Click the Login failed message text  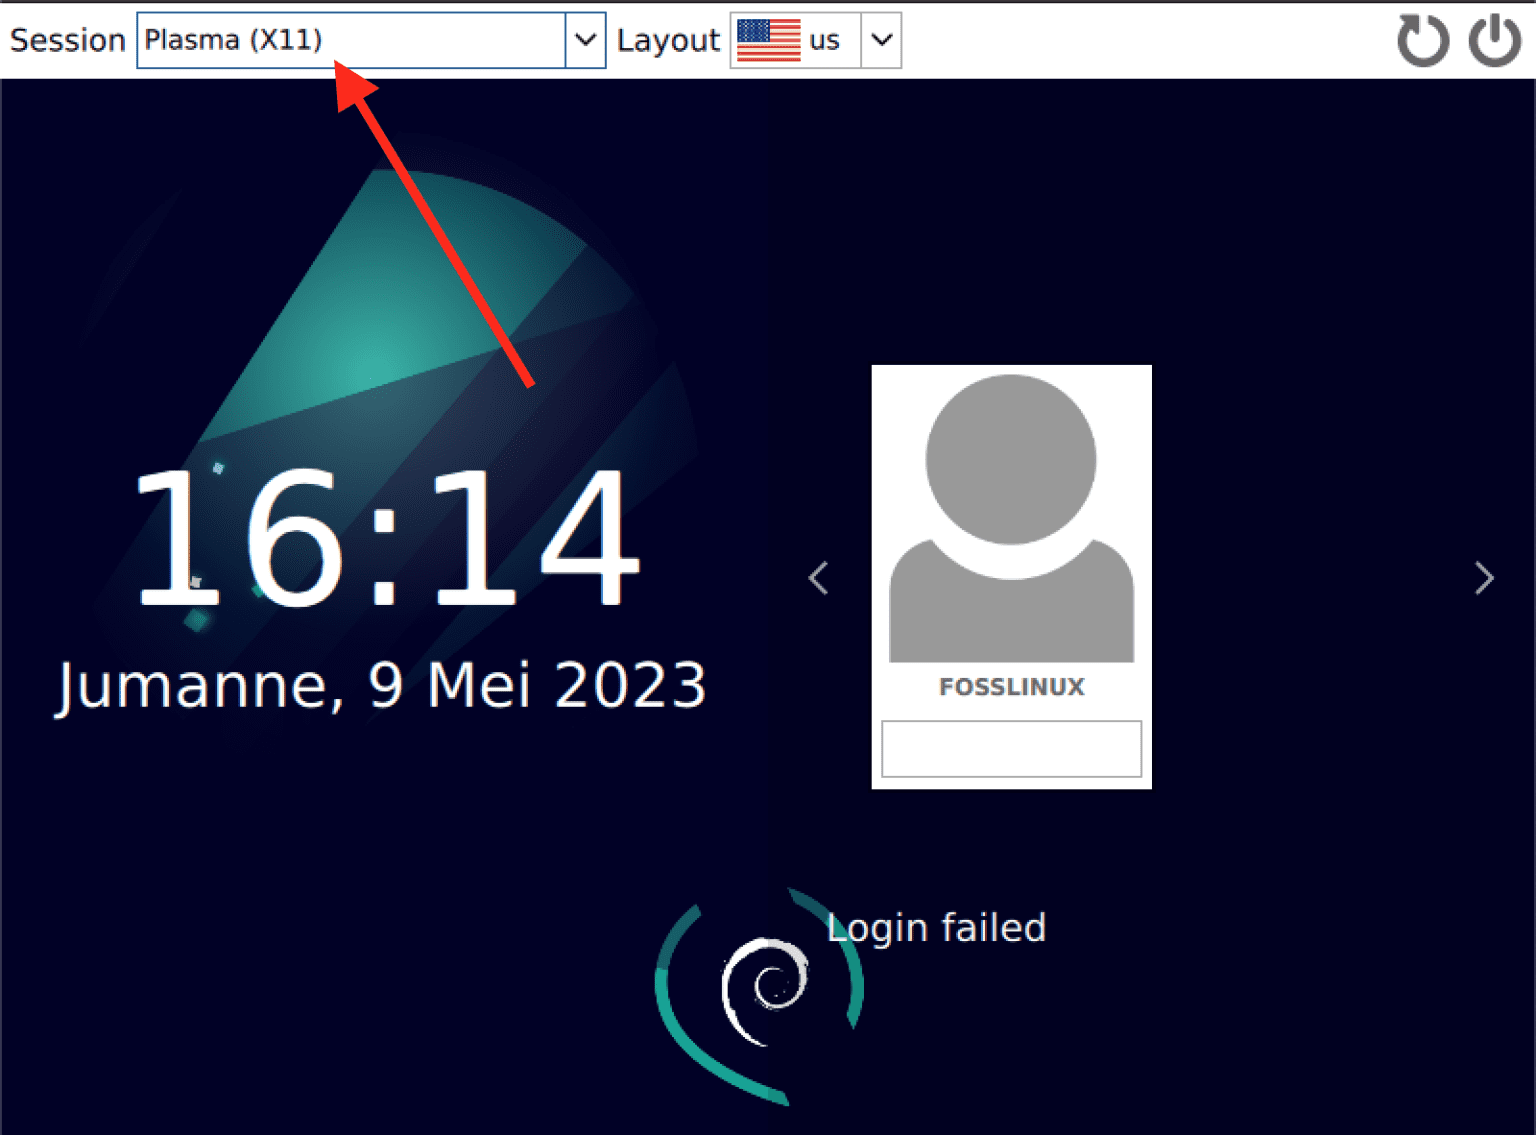pos(936,927)
